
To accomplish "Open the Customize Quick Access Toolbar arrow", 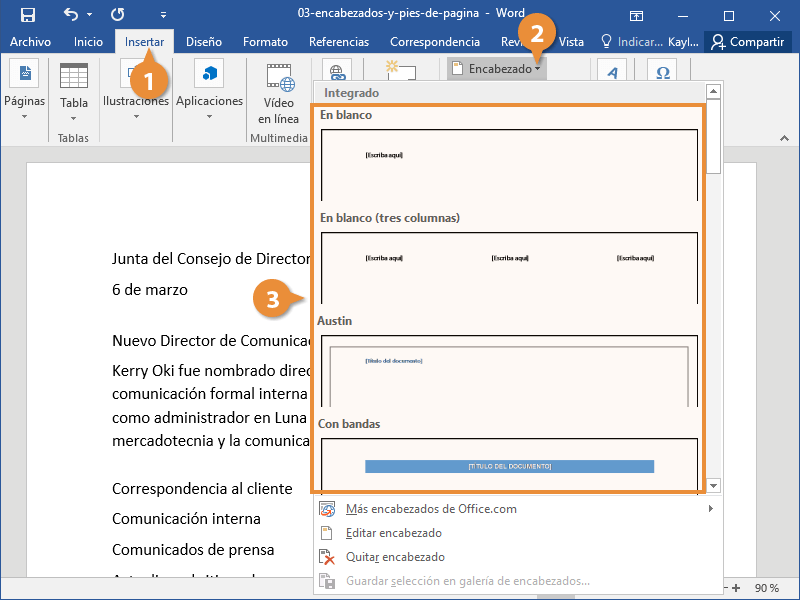I will (164, 16).
